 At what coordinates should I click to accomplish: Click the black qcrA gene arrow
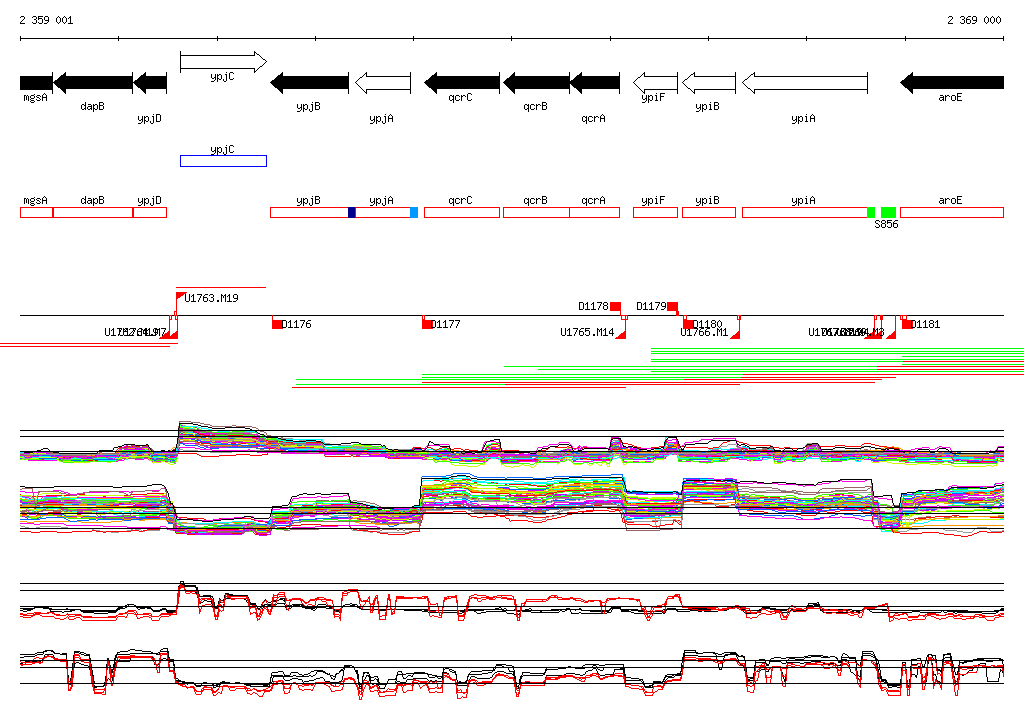pos(594,83)
